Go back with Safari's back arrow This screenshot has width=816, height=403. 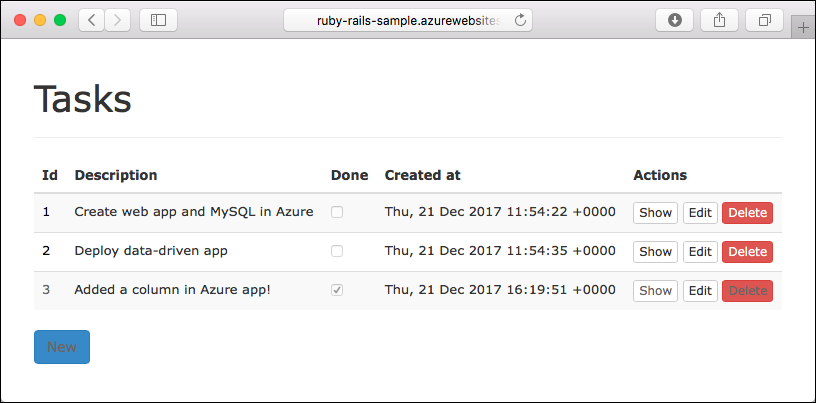click(x=91, y=20)
